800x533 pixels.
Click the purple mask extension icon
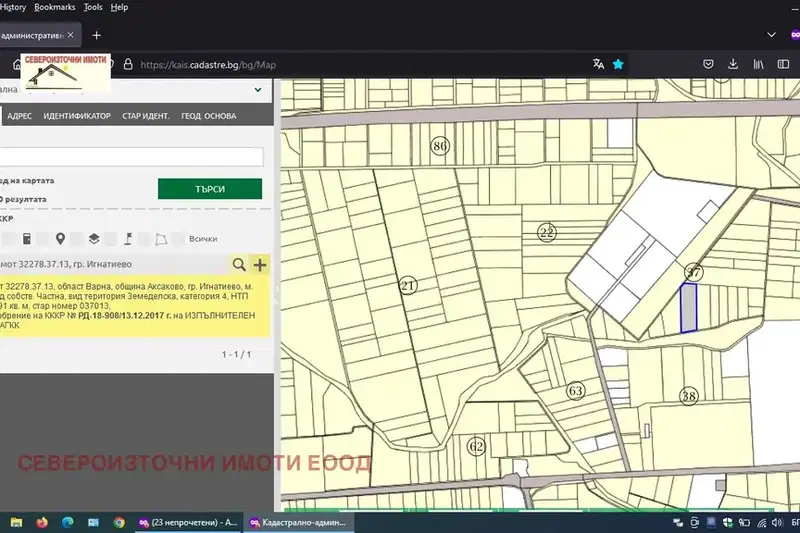click(x=795, y=35)
